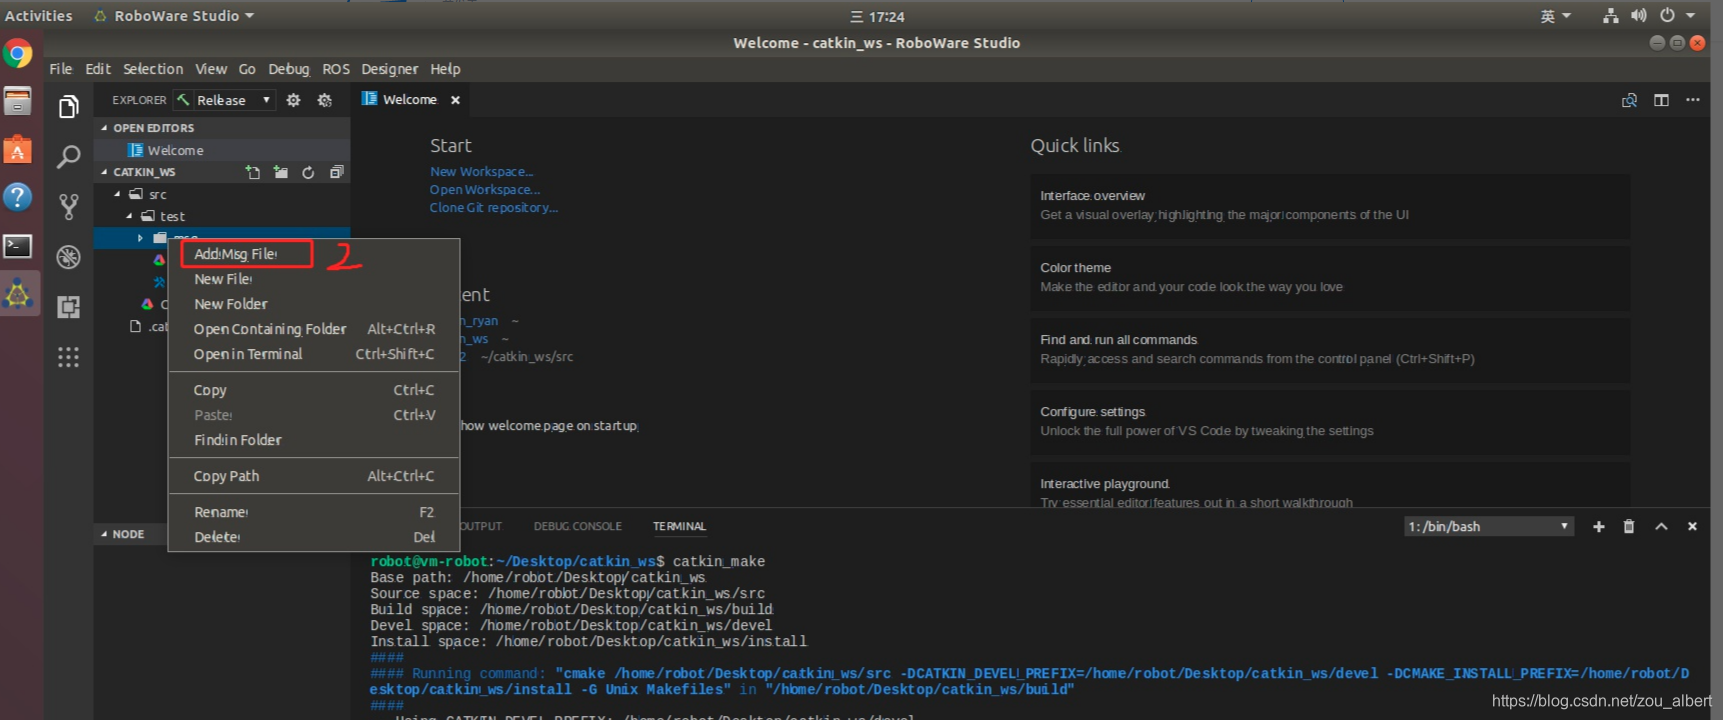This screenshot has width=1723, height=720.
Task: Refresh the CATKIN_WS explorer tree
Action: tap(308, 172)
